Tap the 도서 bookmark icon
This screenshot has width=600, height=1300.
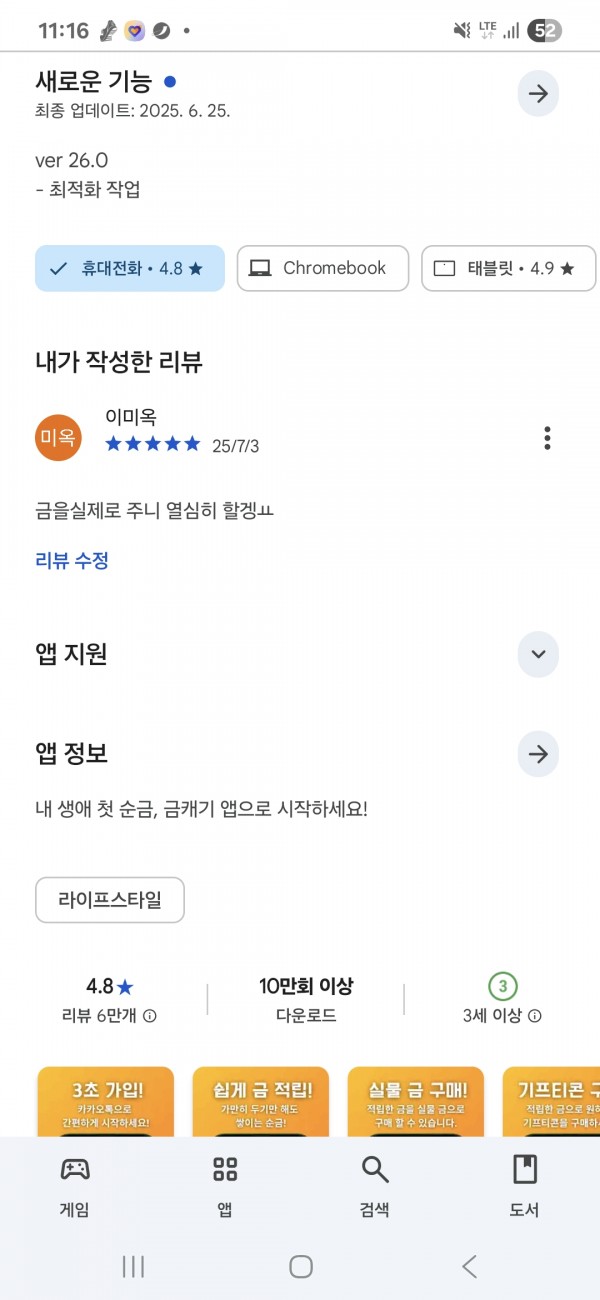click(524, 1169)
